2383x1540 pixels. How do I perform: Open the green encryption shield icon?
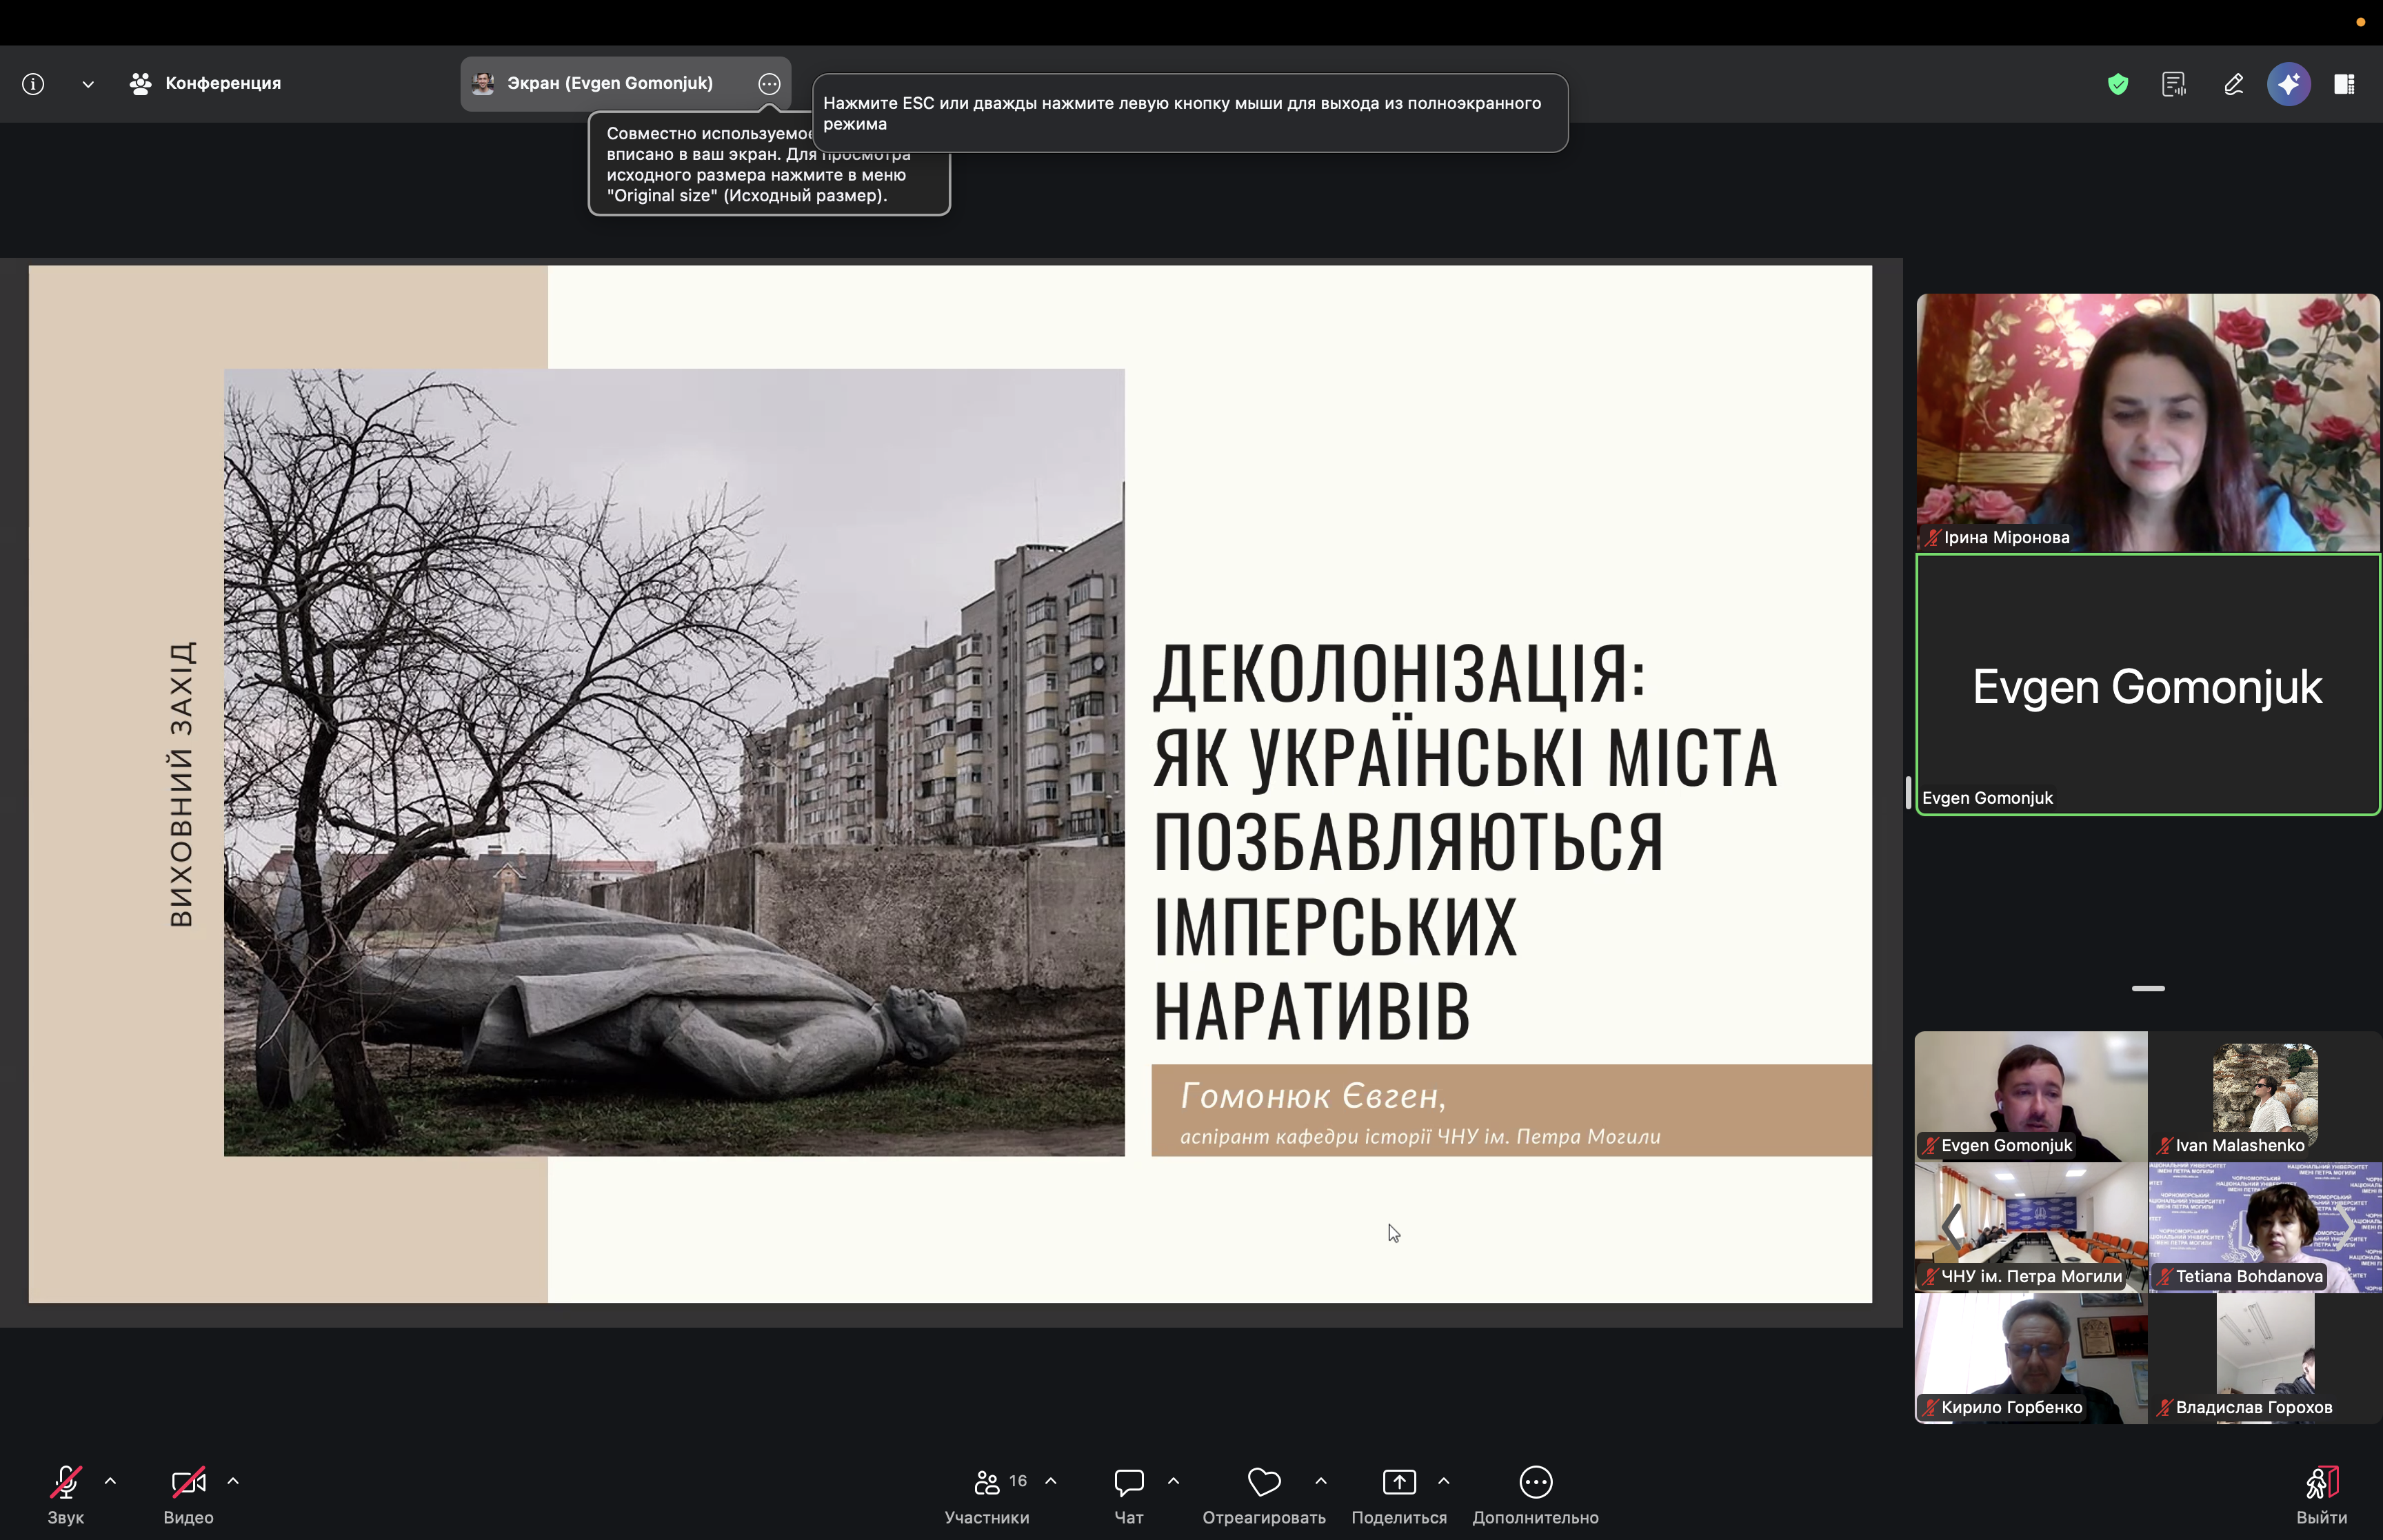2117,84
